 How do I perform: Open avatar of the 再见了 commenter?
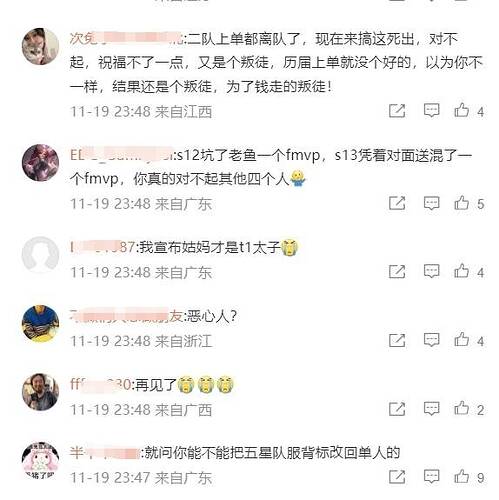click(x=40, y=392)
